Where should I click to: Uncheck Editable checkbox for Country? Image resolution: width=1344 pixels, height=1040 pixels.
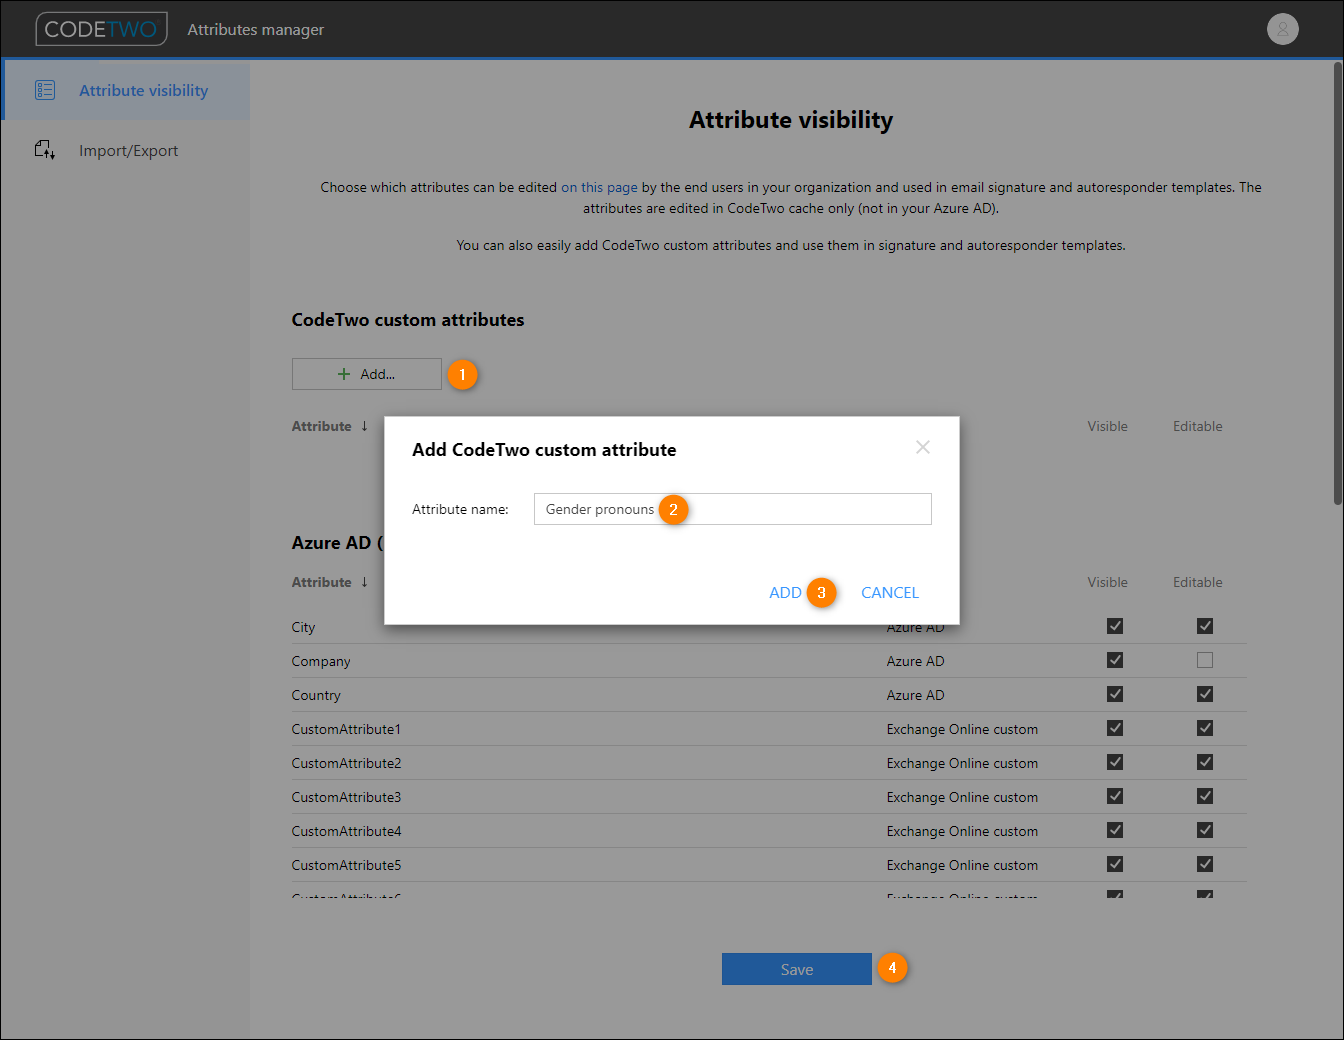click(x=1205, y=694)
